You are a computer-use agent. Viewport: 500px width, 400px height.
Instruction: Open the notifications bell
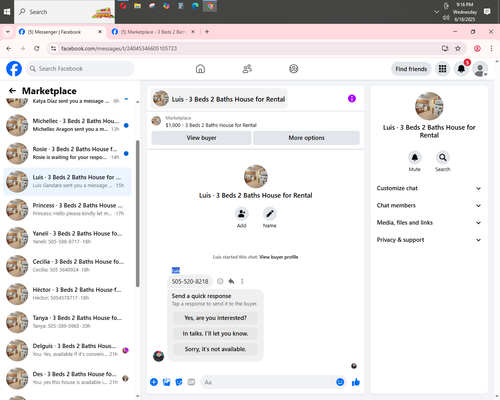pyautogui.click(x=461, y=69)
